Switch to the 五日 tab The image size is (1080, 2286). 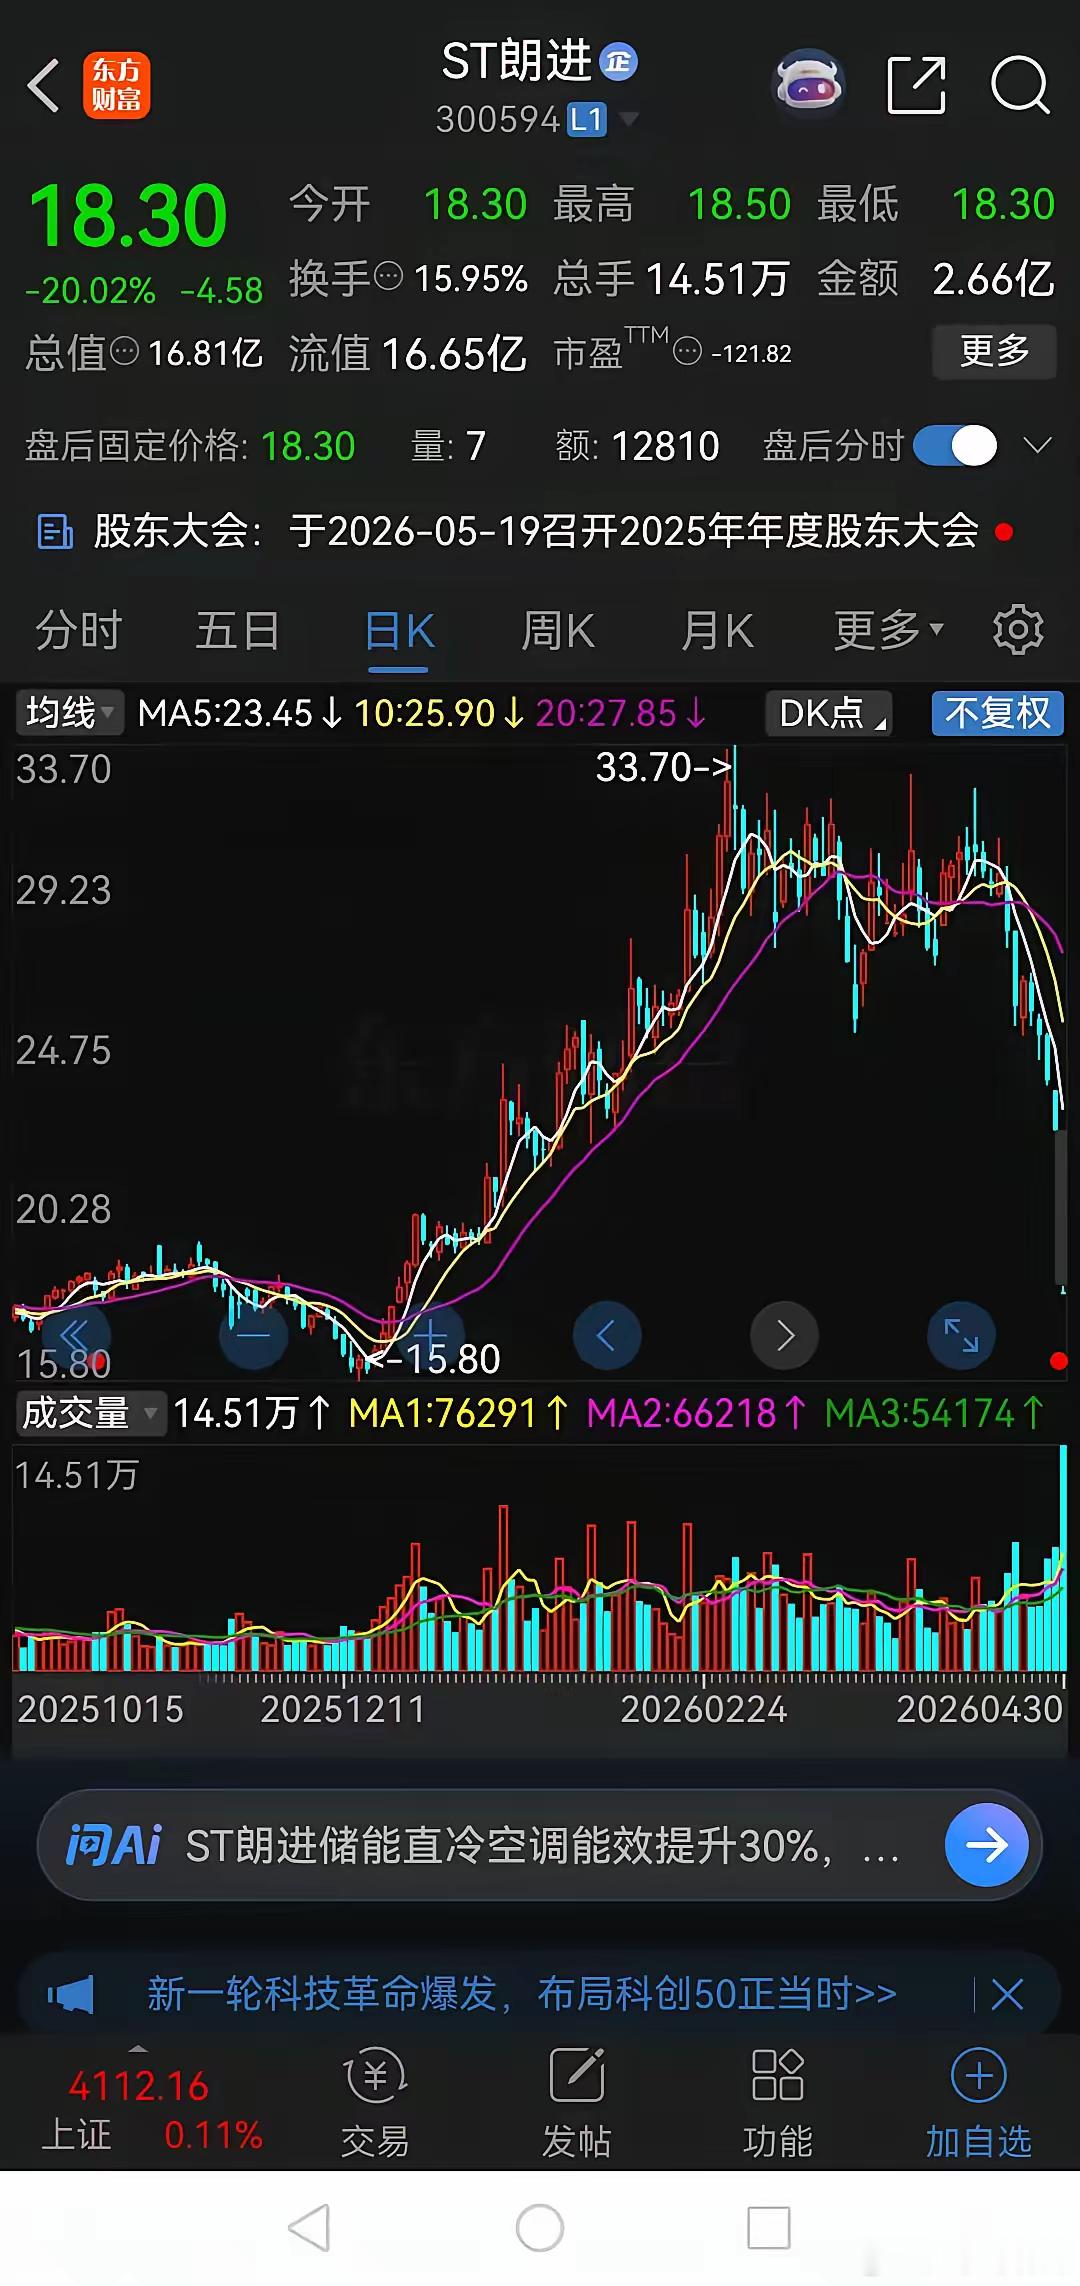click(237, 631)
